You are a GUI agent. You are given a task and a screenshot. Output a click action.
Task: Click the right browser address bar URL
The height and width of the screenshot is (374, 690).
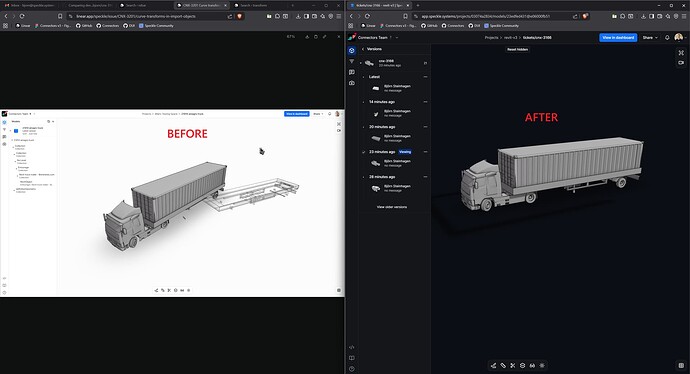pyautogui.click(x=485, y=16)
